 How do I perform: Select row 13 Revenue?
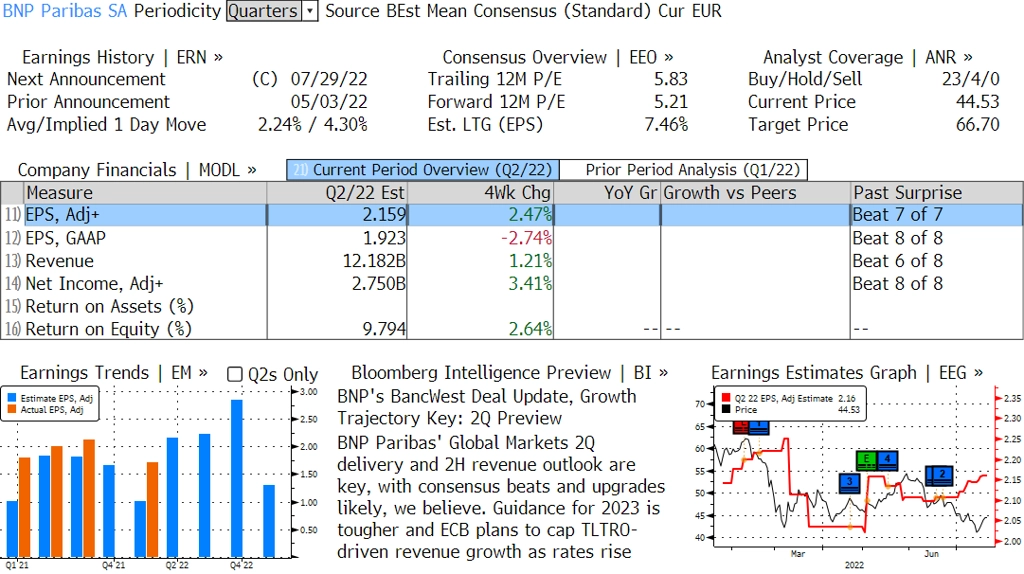click(511, 261)
